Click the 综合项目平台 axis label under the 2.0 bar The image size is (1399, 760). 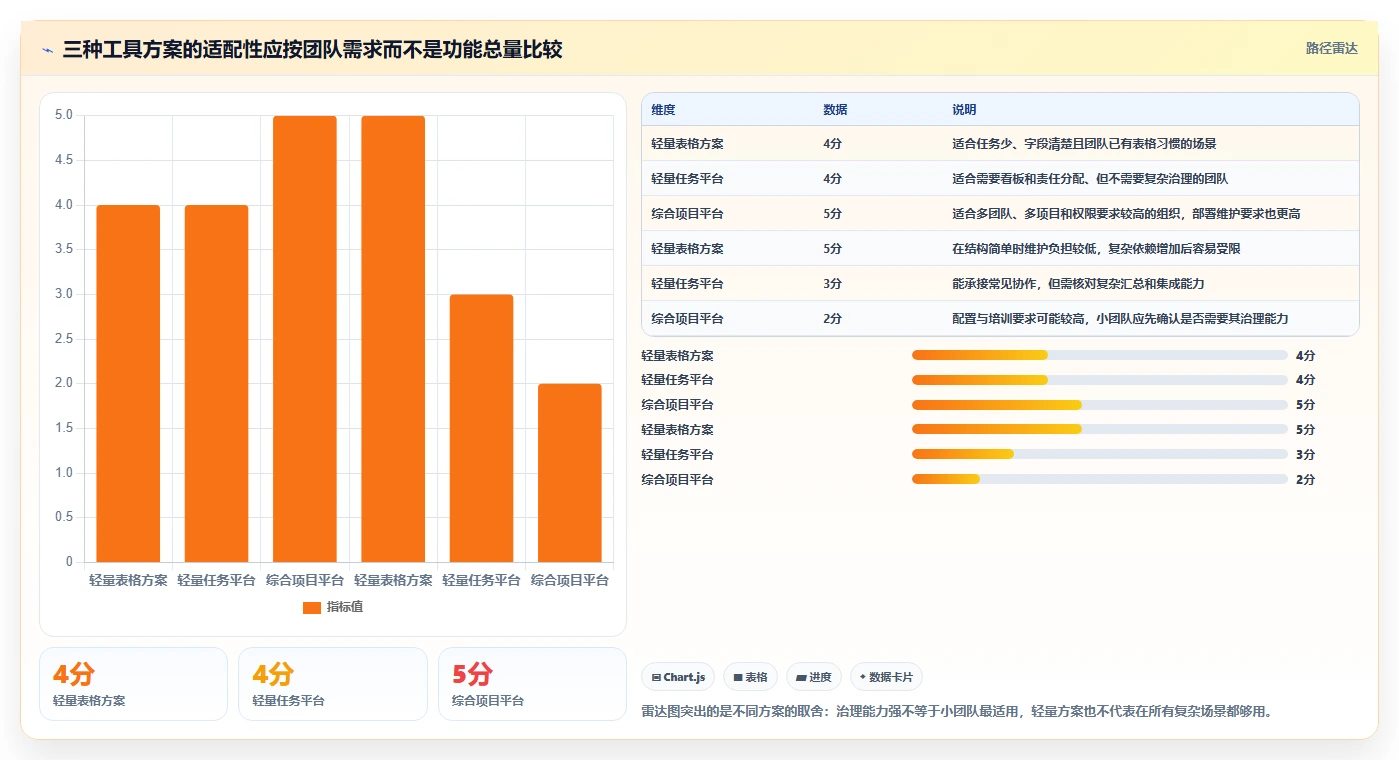(570, 580)
